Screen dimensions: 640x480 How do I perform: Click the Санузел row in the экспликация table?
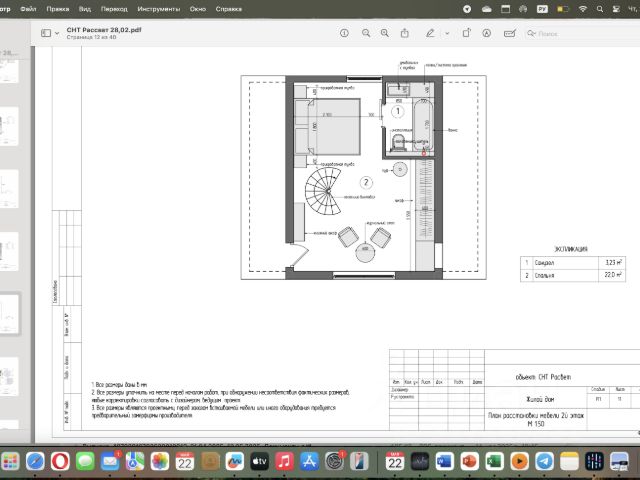573,262
